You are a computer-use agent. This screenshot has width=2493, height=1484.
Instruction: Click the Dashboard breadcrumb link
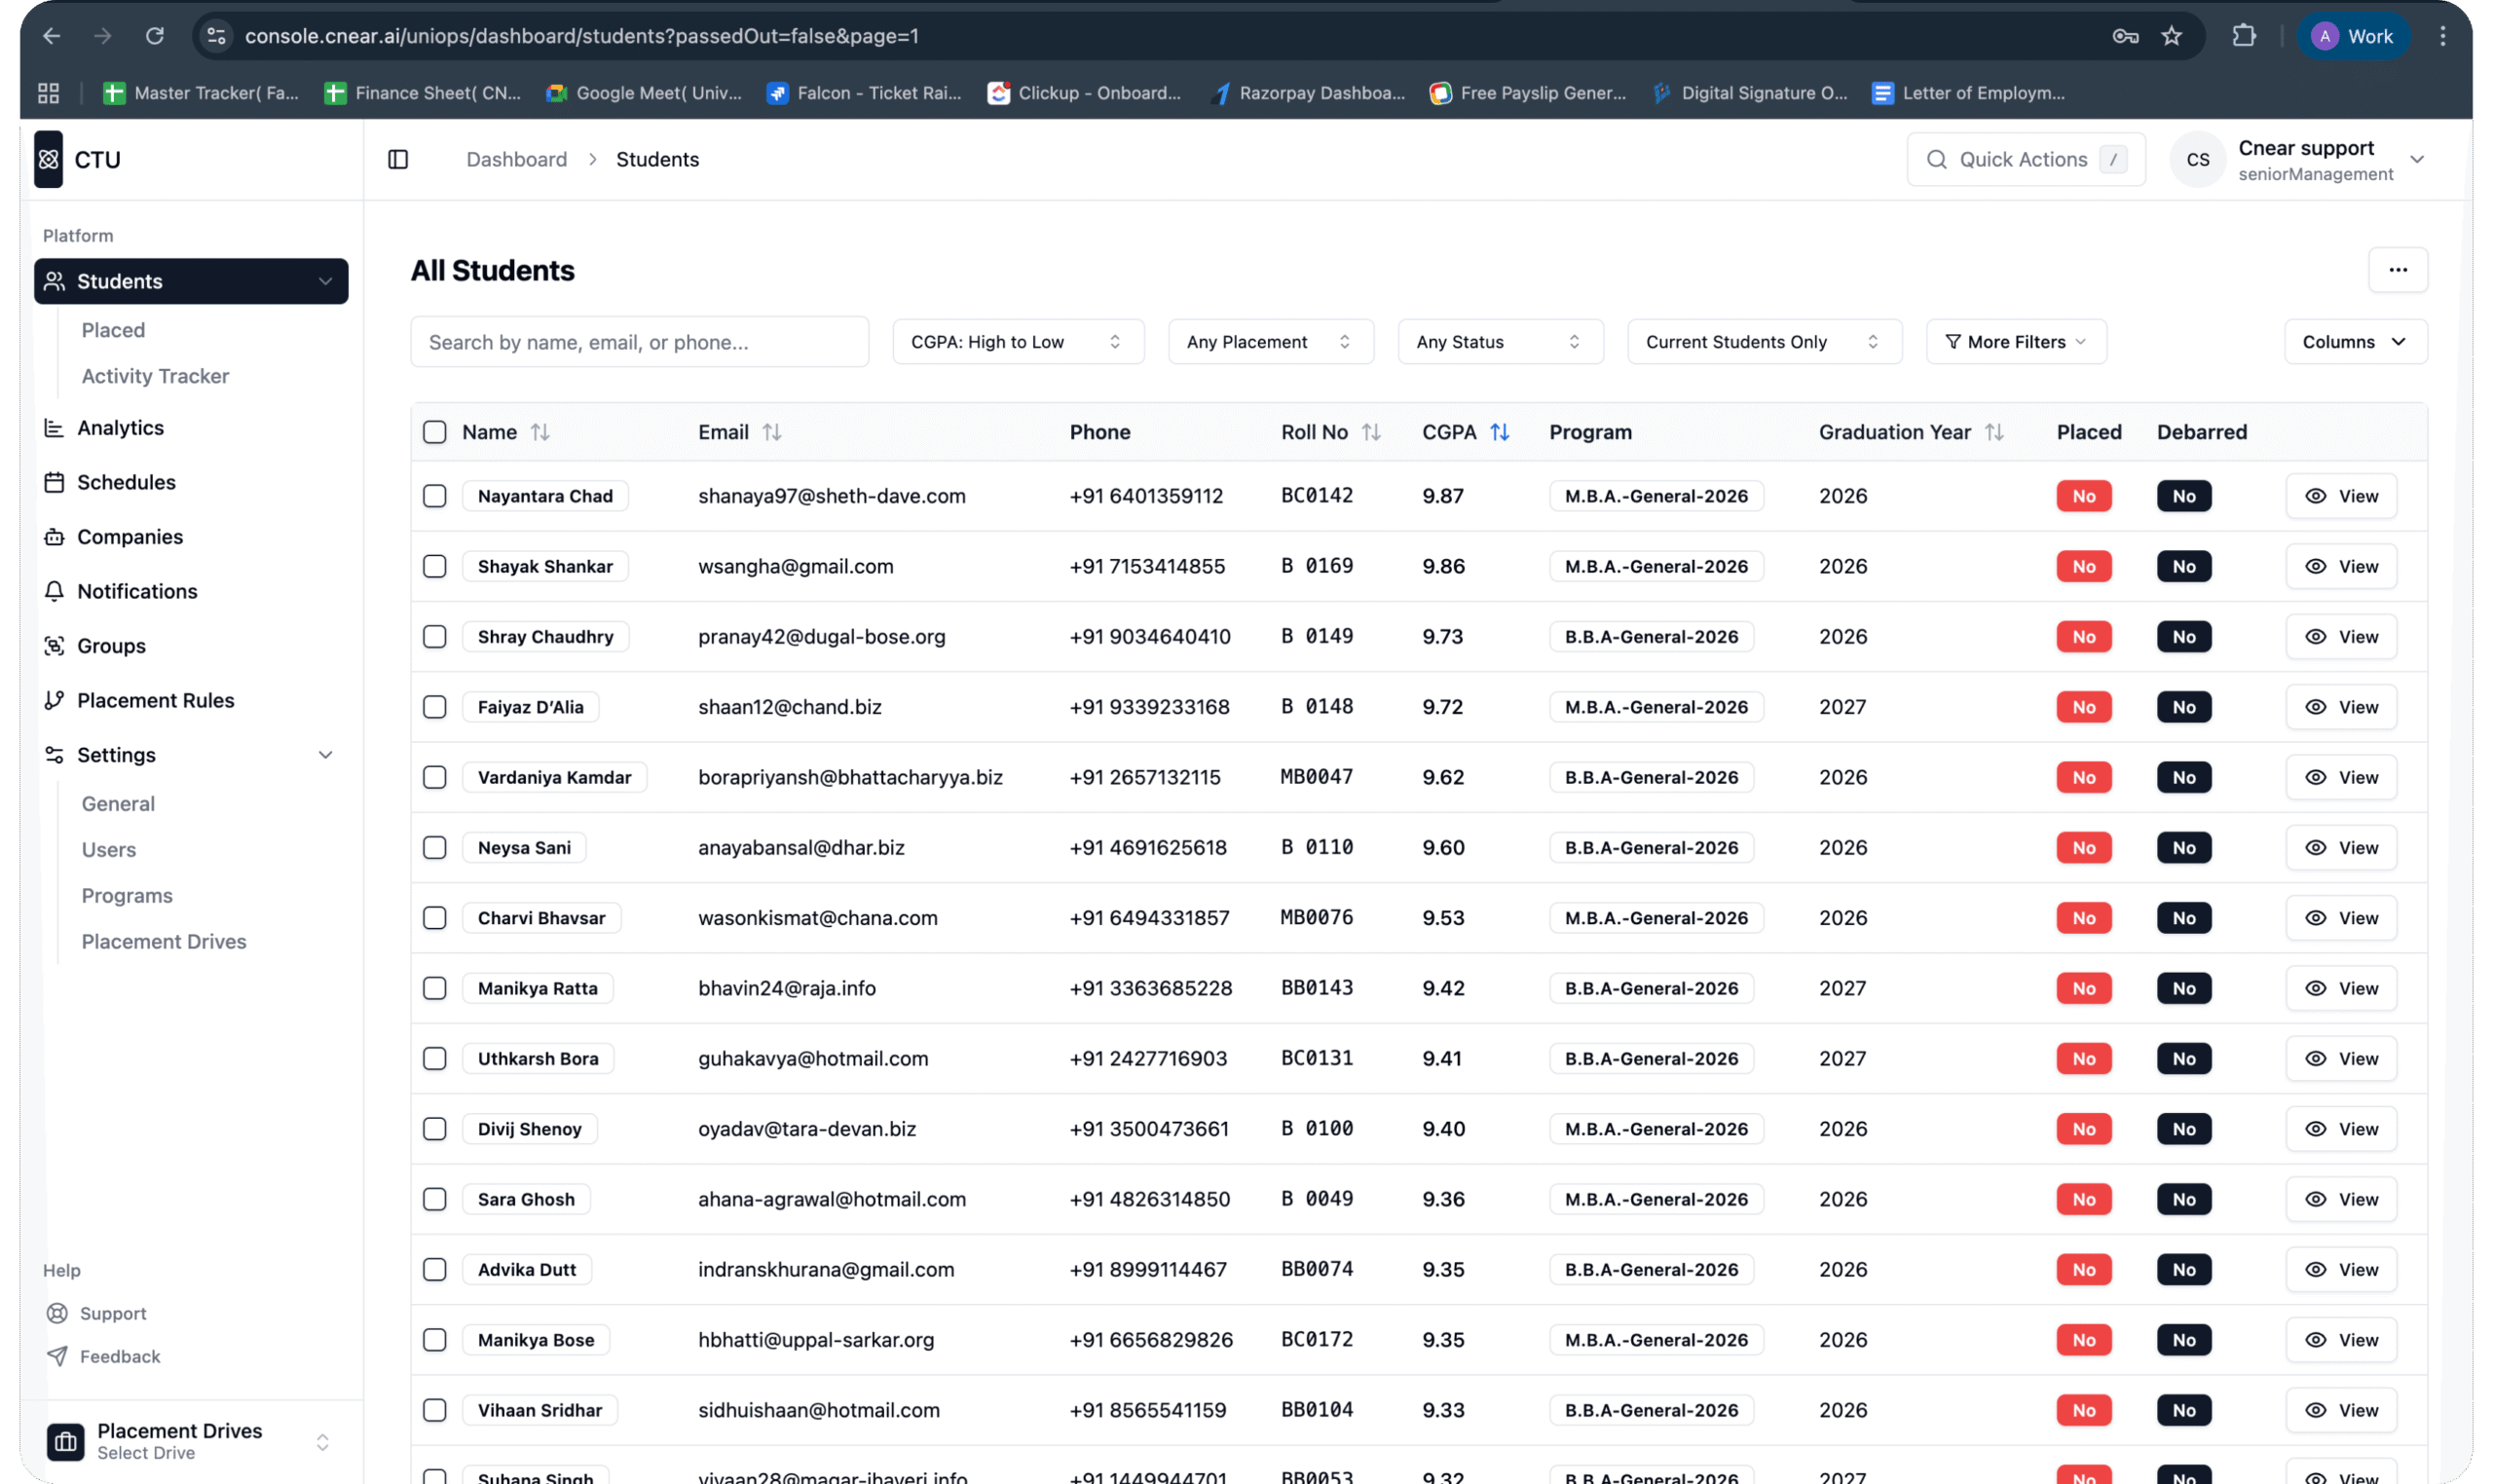click(516, 159)
